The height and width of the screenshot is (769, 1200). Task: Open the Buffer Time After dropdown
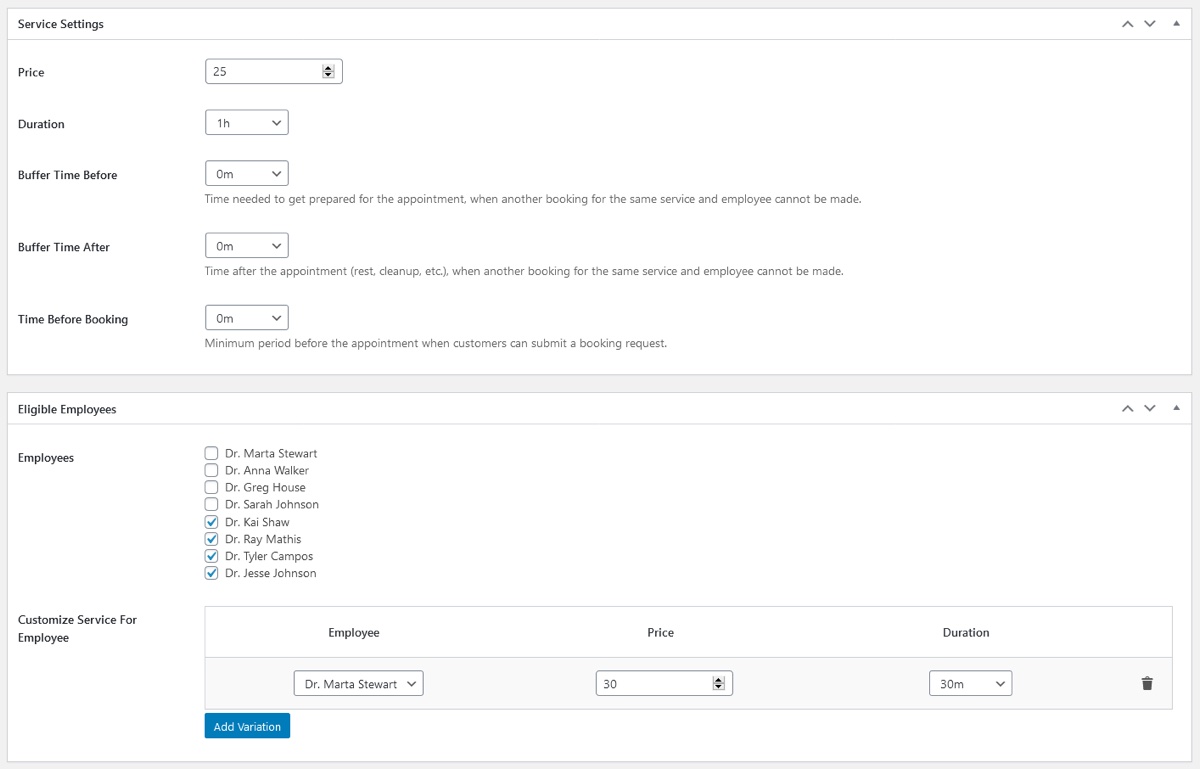point(247,246)
